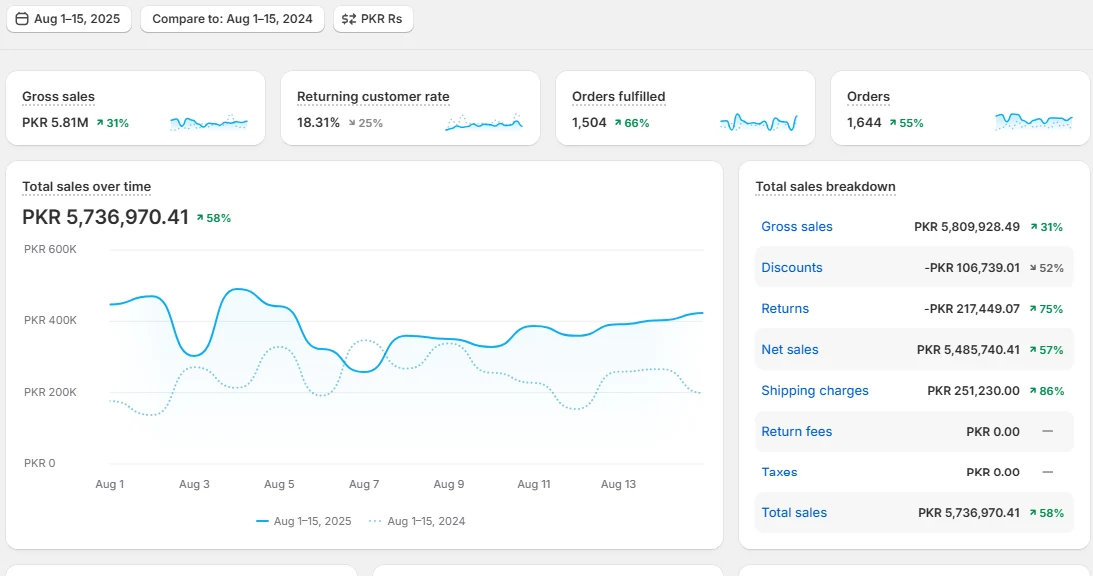
Task: Open the Gross sales breakdown link
Action: (797, 227)
